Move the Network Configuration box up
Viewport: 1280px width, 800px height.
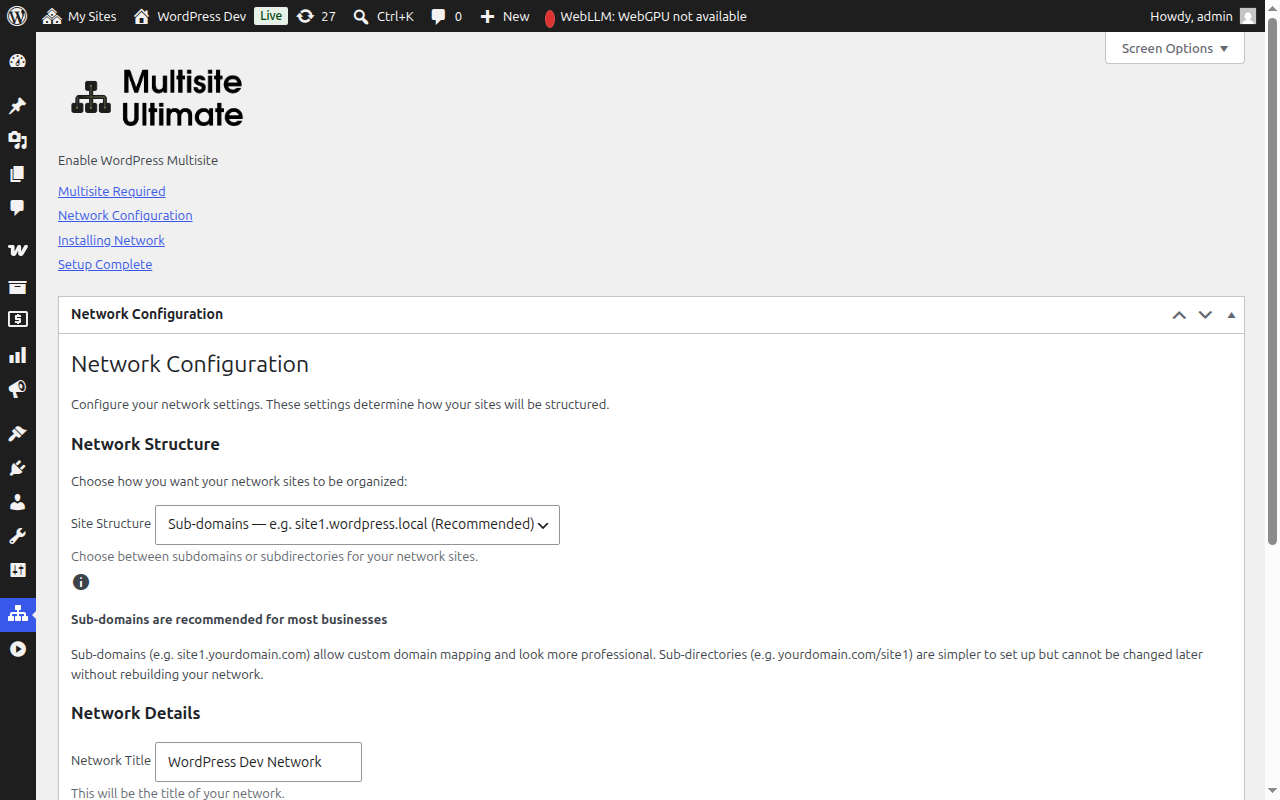click(x=1179, y=315)
